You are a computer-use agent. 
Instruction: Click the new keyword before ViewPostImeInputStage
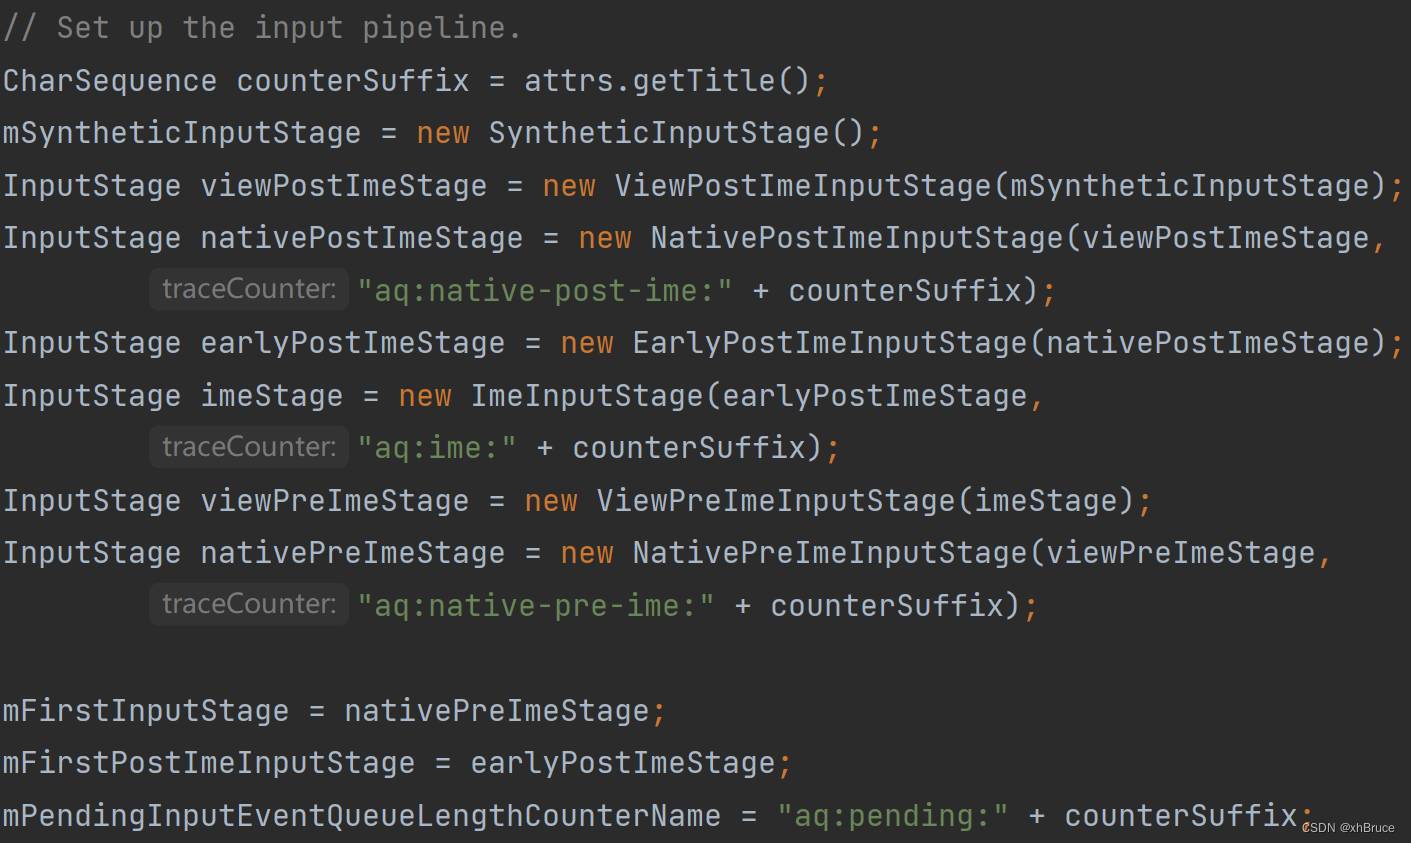coord(568,185)
